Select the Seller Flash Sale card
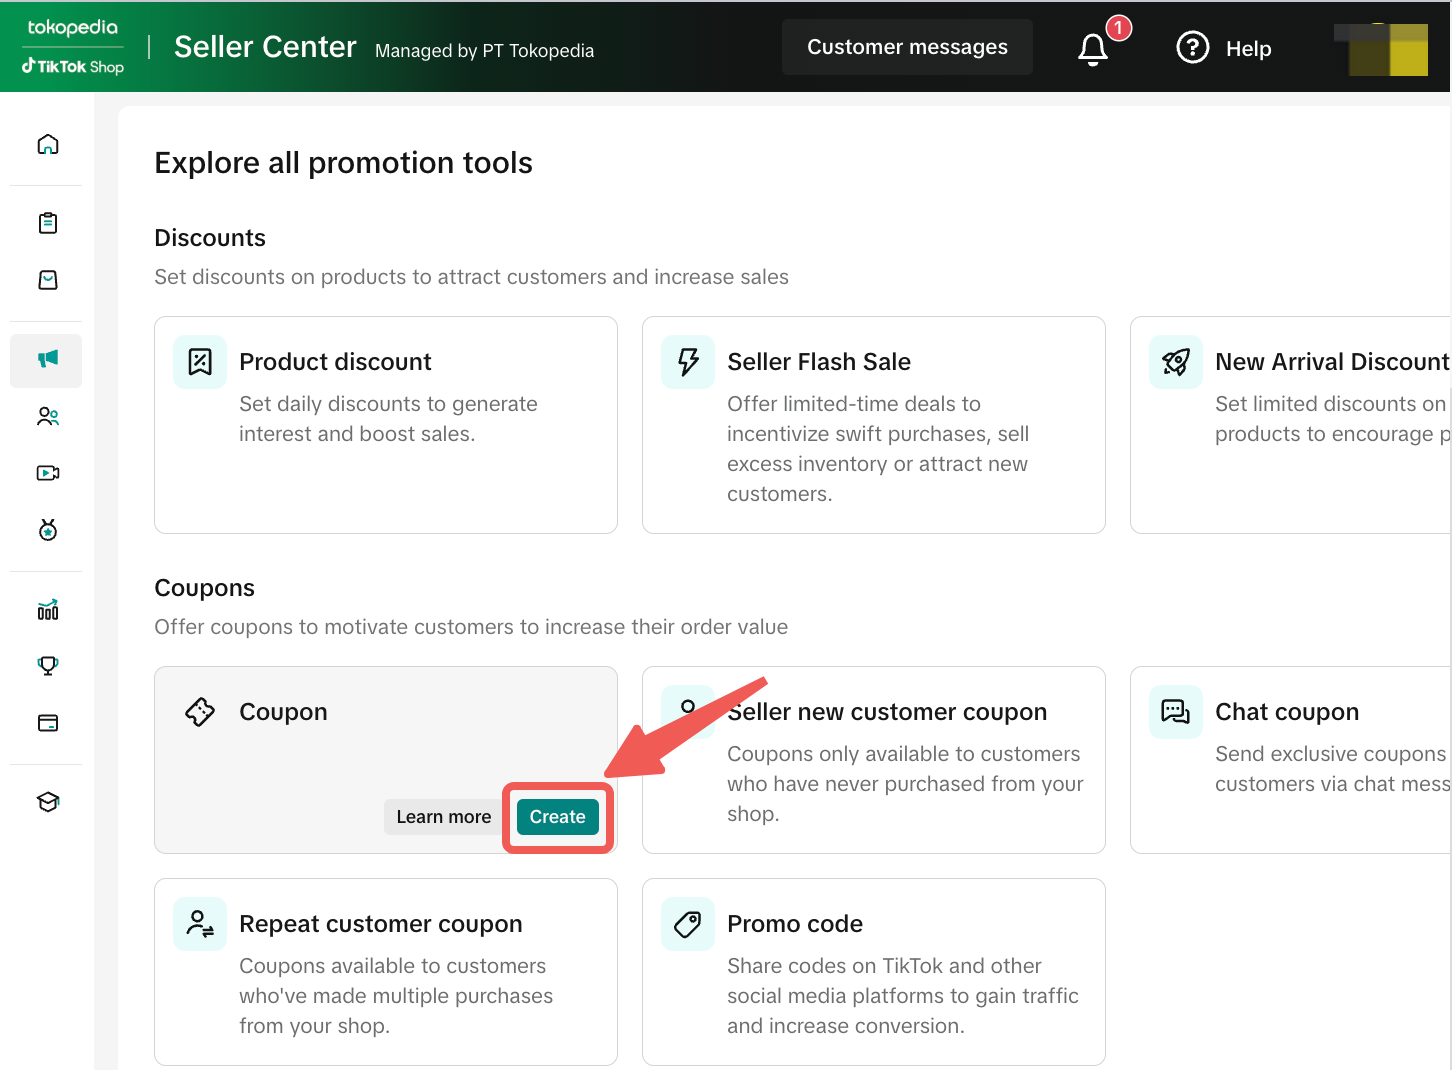The image size is (1452, 1070). tap(873, 425)
